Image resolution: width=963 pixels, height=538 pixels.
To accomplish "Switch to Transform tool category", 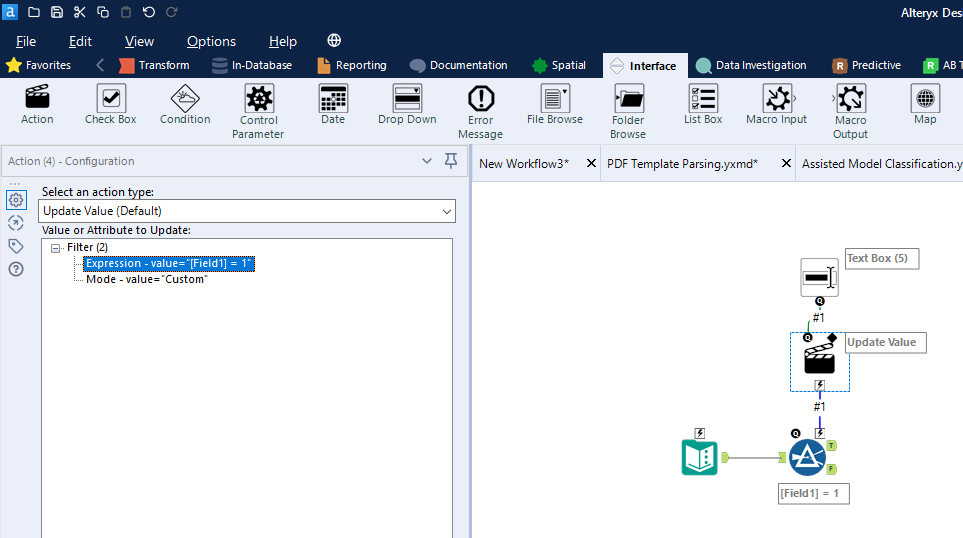I will (x=154, y=65).
